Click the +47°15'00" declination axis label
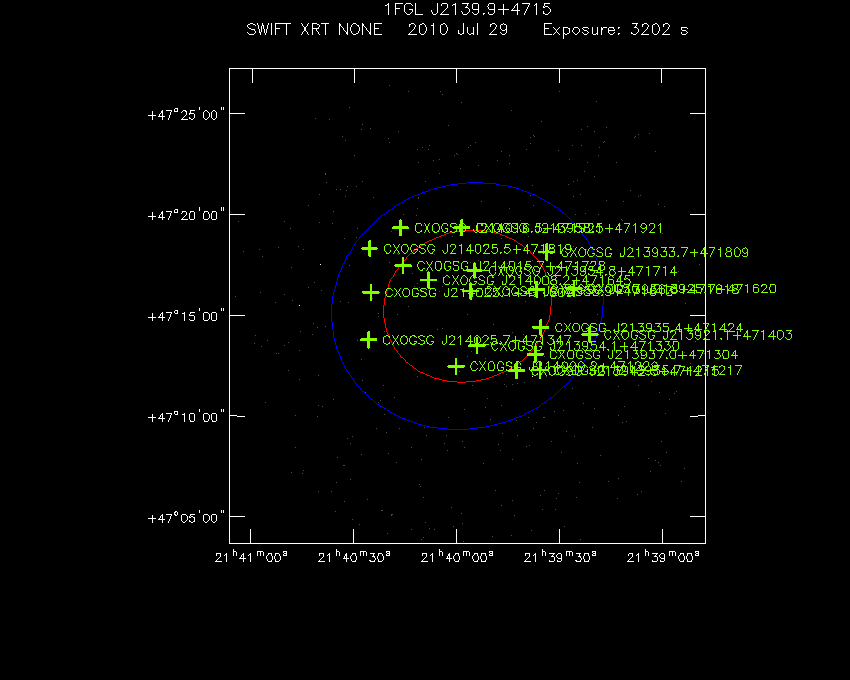Screen dimensions: 850x680 click(x=186, y=316)
